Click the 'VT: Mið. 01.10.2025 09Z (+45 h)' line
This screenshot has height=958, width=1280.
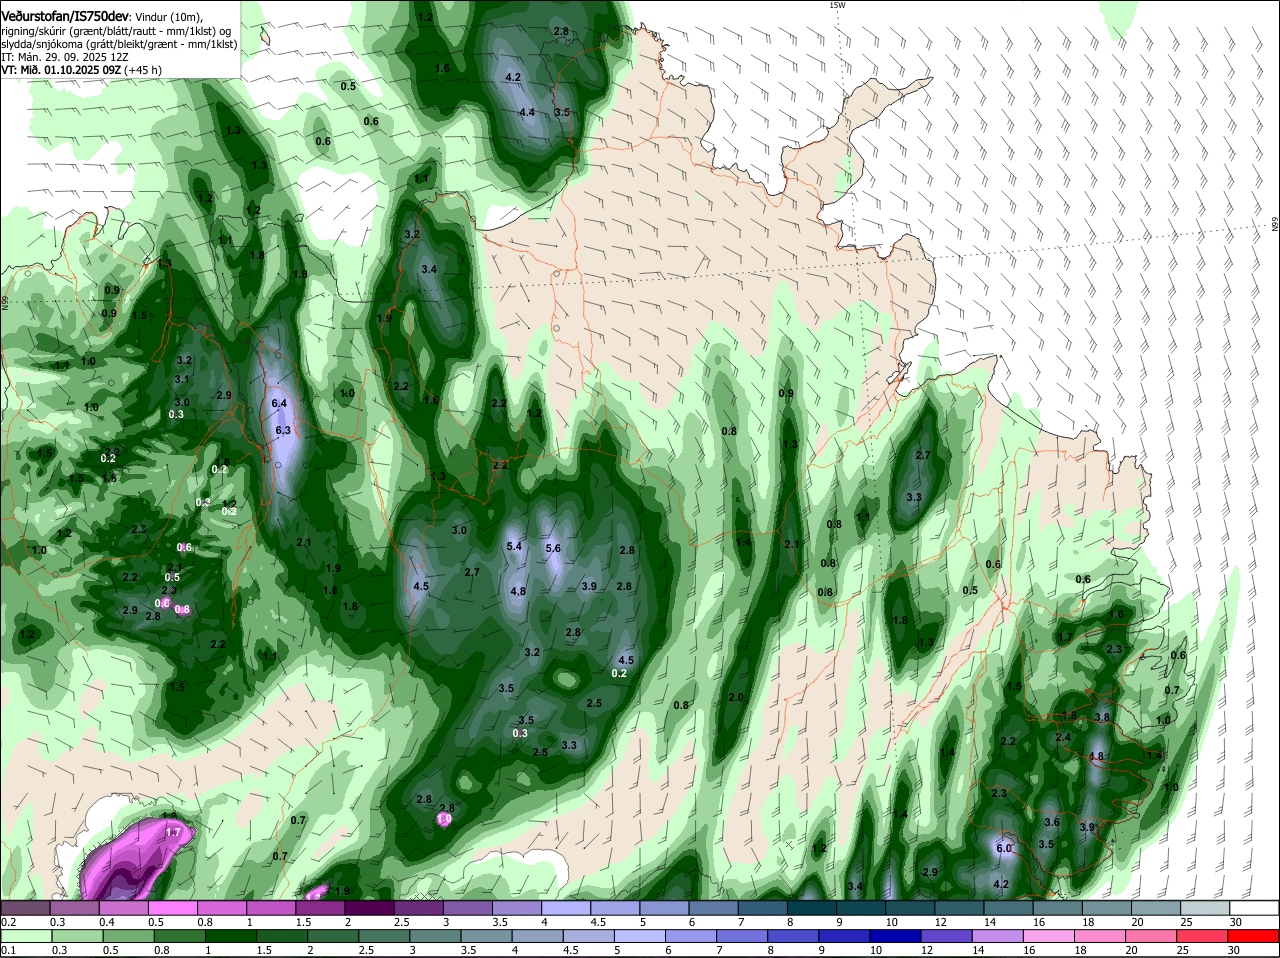pyautogui.click(x=82, y=70)
